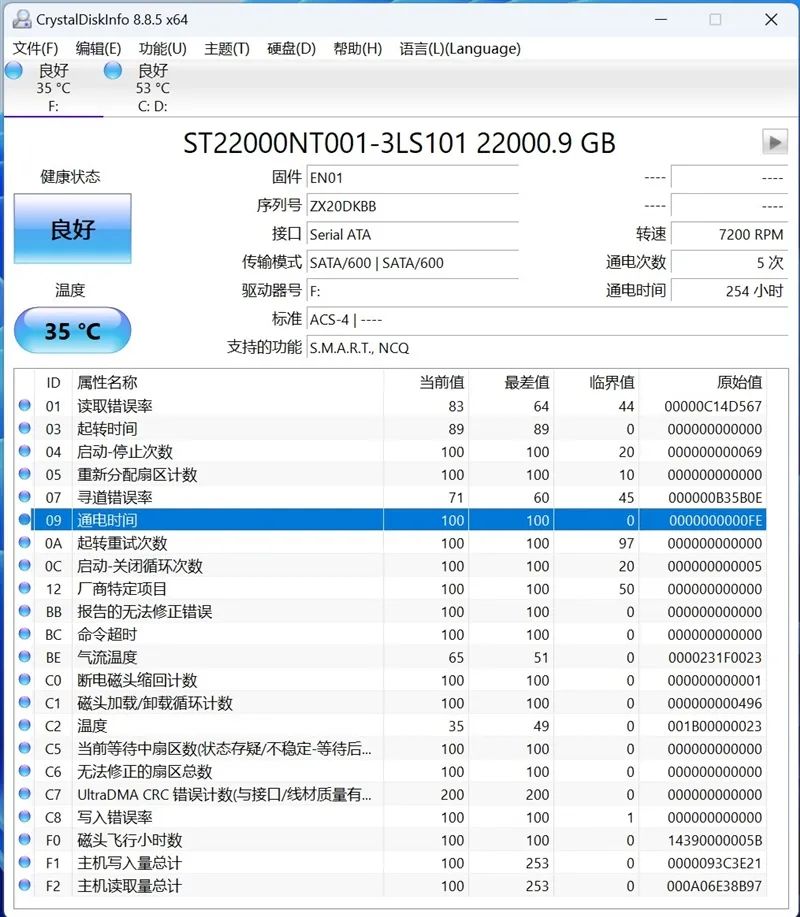This screenshot has width=800, height=917.
Task: Click the blue dot icon next to 通电时间
Action: 24,520
